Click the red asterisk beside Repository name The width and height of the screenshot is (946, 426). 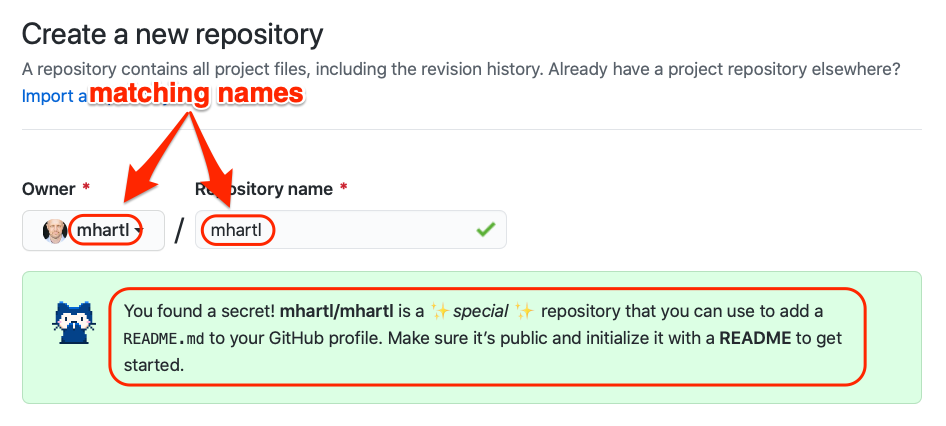[x=343, y=187]
